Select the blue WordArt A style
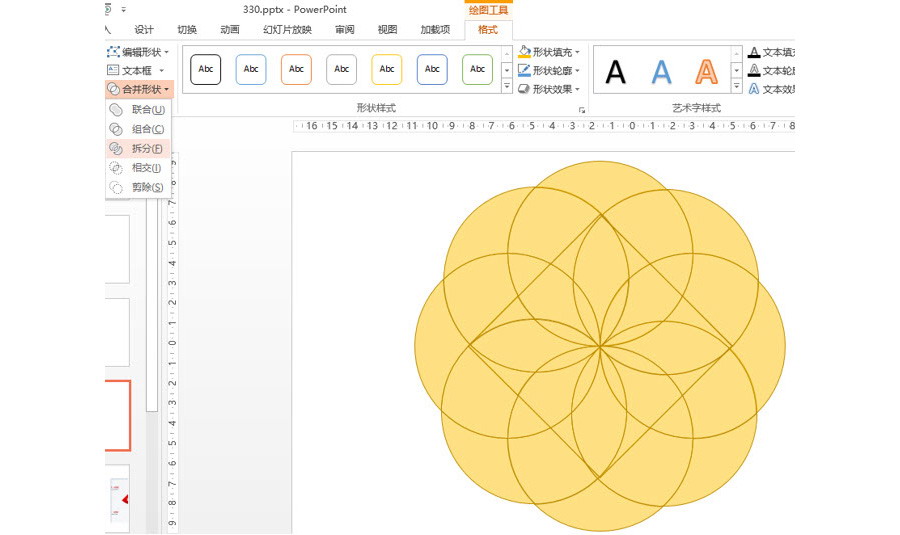The height and width of the screenshot is (535, 900). point(661,71)
